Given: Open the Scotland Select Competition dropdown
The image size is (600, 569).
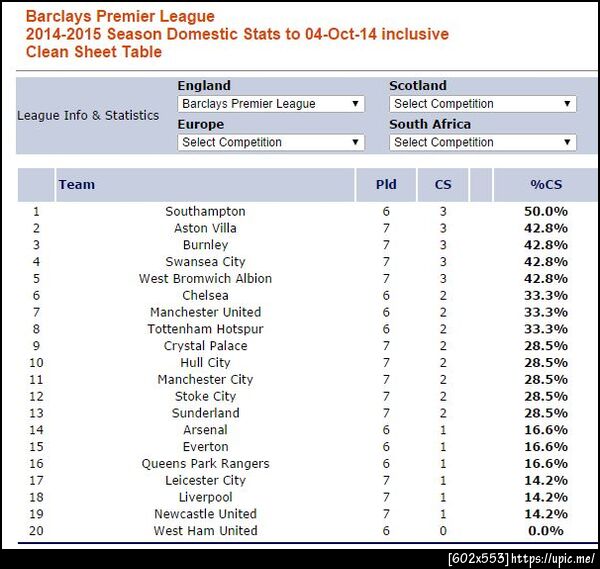Looking at the screenshot, I should (483, 104).
